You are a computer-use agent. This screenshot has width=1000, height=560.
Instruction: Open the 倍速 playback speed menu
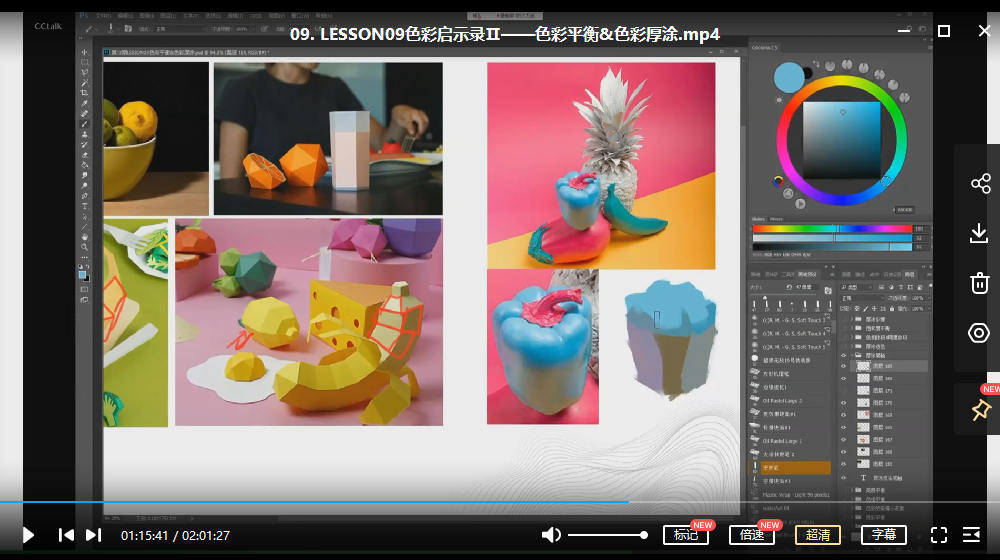point(752,535)
